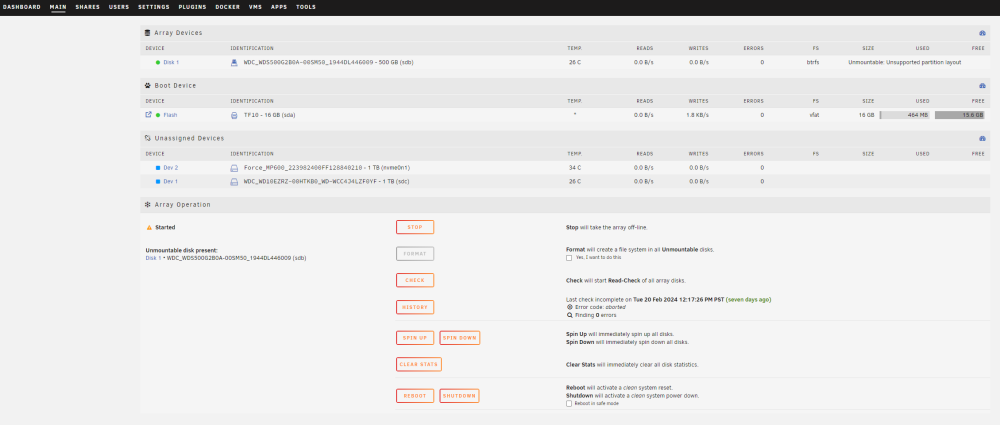Click the Format button
Image resolution: width=1000 pixels, height=425 pixels.
pos(415,254)
